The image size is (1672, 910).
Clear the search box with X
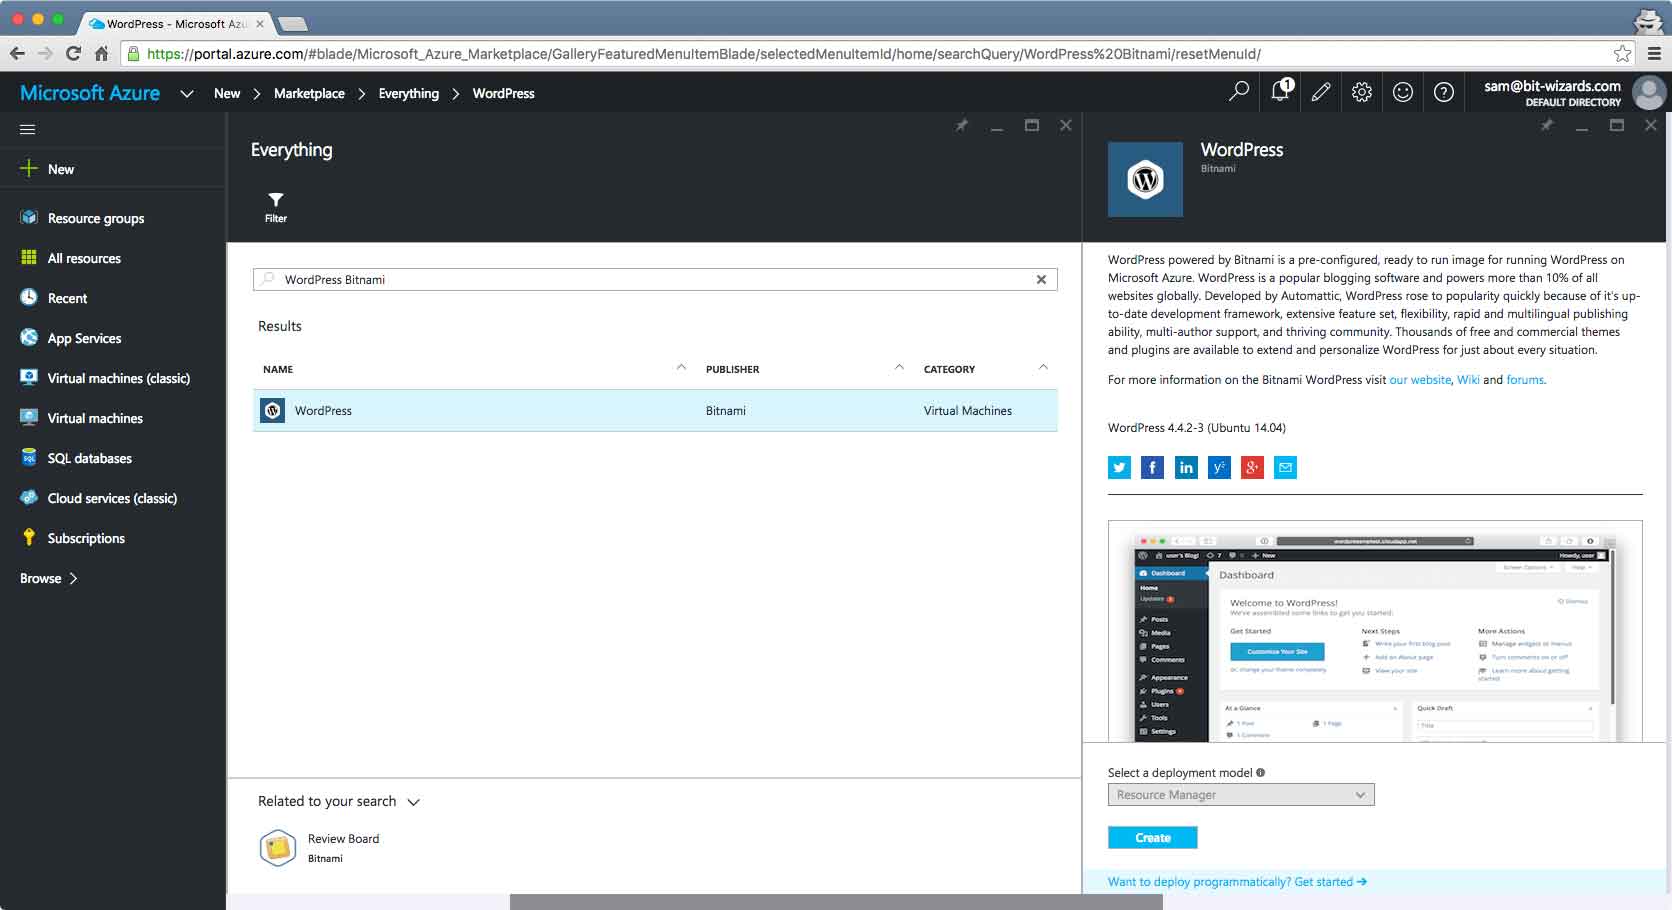coord(1041,280)
